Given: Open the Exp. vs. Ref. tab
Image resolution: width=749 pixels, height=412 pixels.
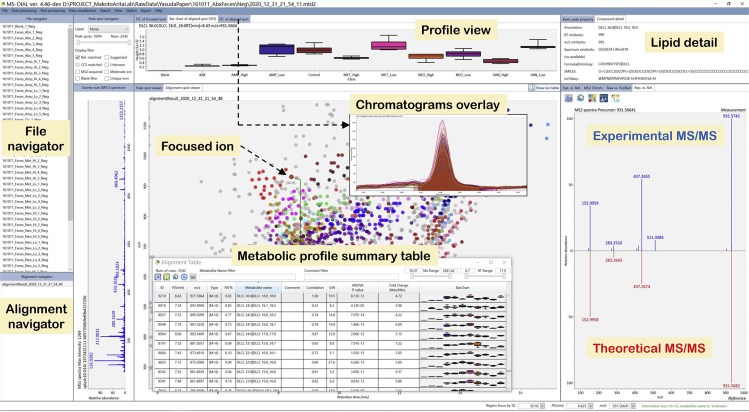Looking at the screenshot, I should (x=571, y=88).
